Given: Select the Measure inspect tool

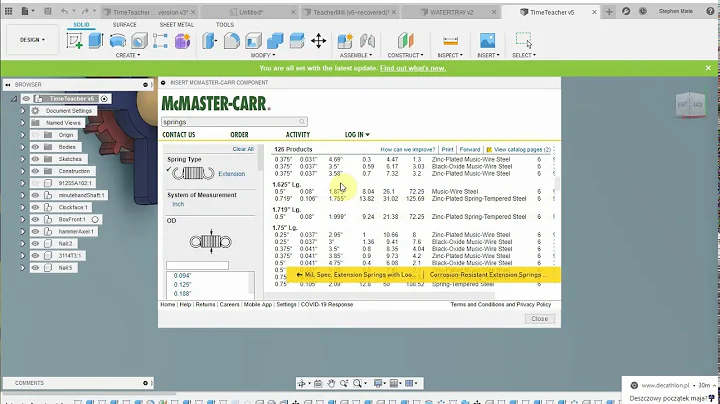Looking at the screenshot, I should 450,41.
